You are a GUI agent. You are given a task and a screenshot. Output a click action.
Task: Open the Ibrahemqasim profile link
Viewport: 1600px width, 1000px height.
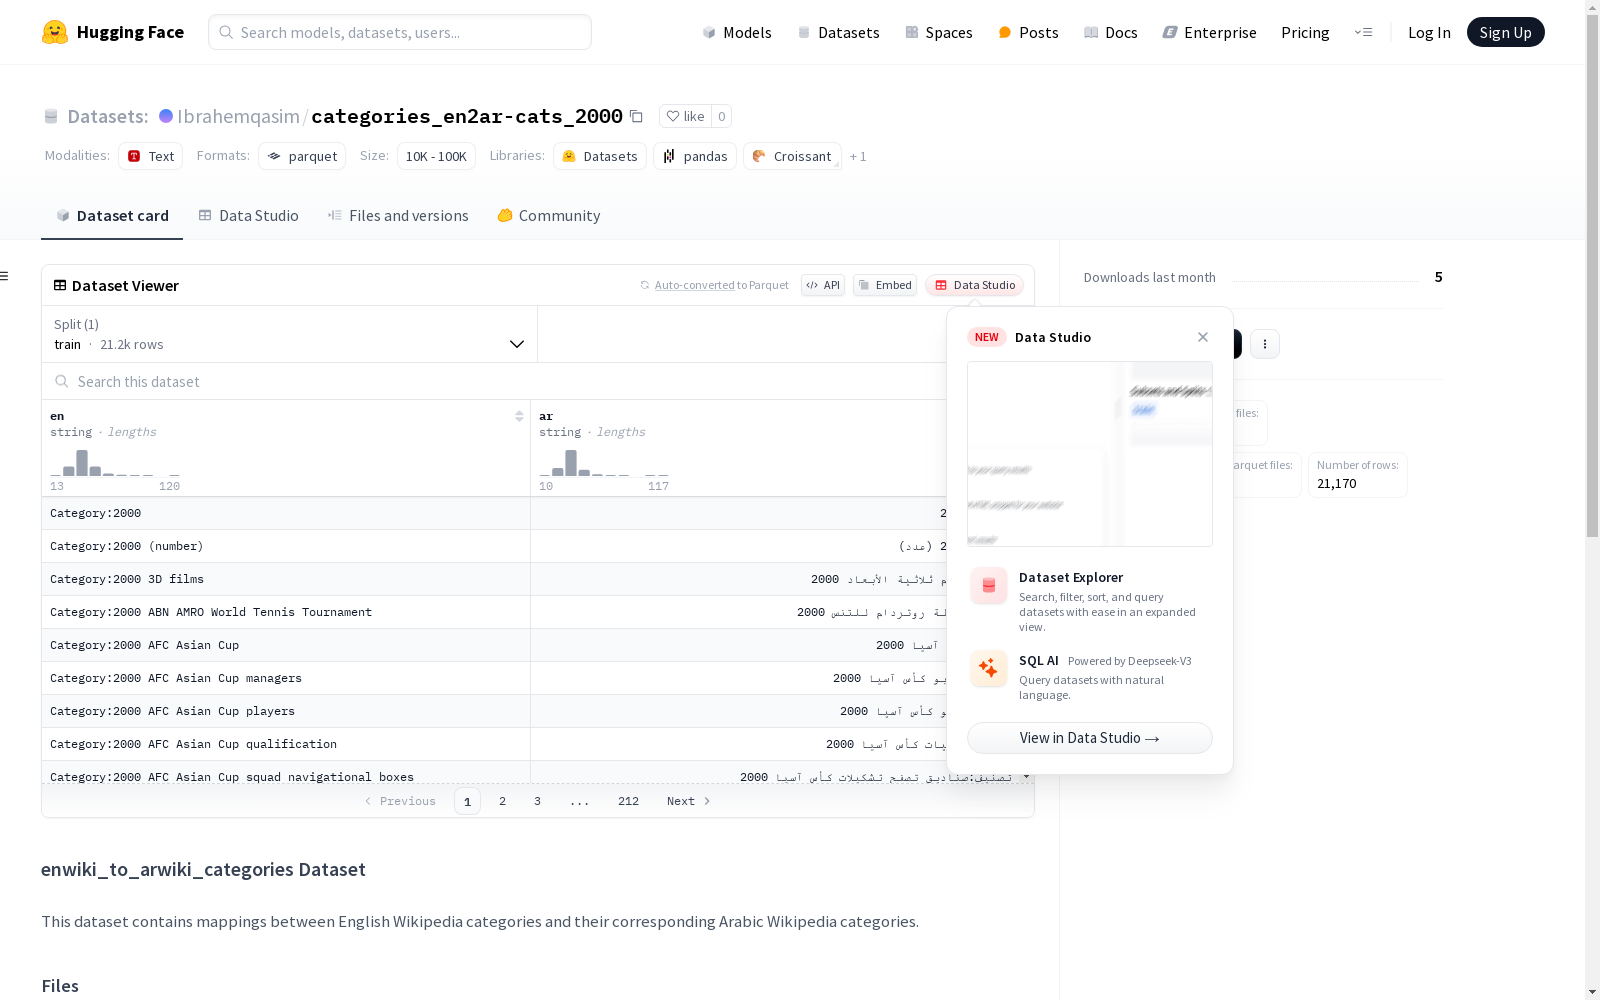point(238,116)
